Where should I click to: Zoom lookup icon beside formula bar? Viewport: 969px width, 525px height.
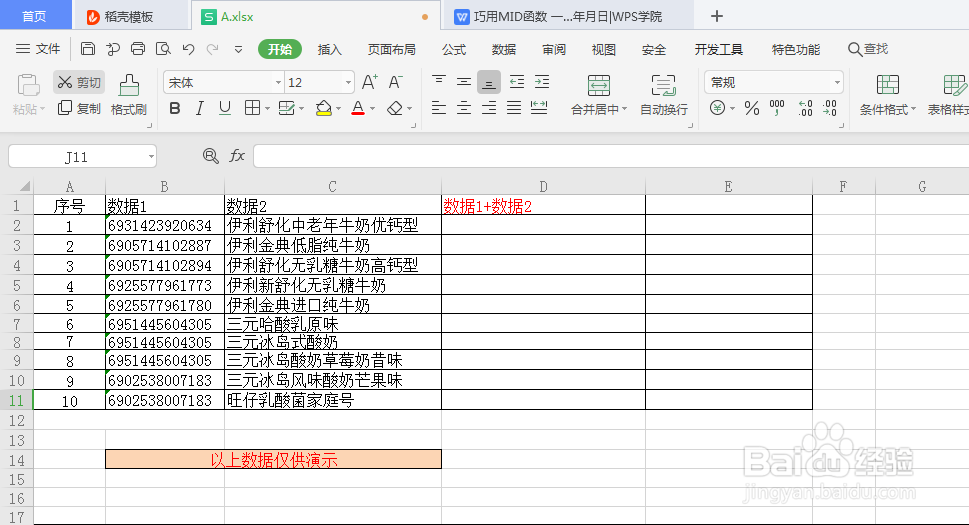[x=211, y=156]
